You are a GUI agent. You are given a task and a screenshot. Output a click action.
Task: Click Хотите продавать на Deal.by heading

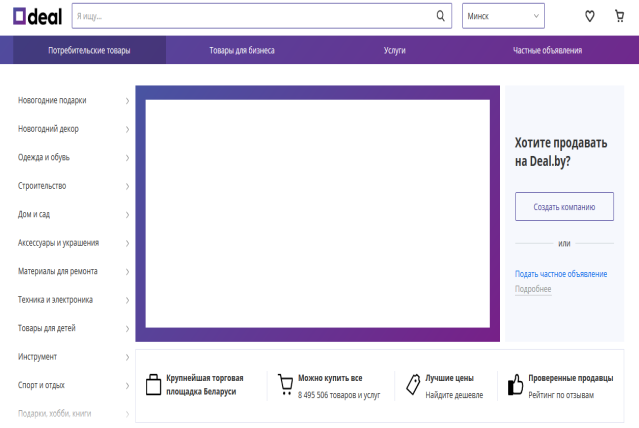(561, 152)
